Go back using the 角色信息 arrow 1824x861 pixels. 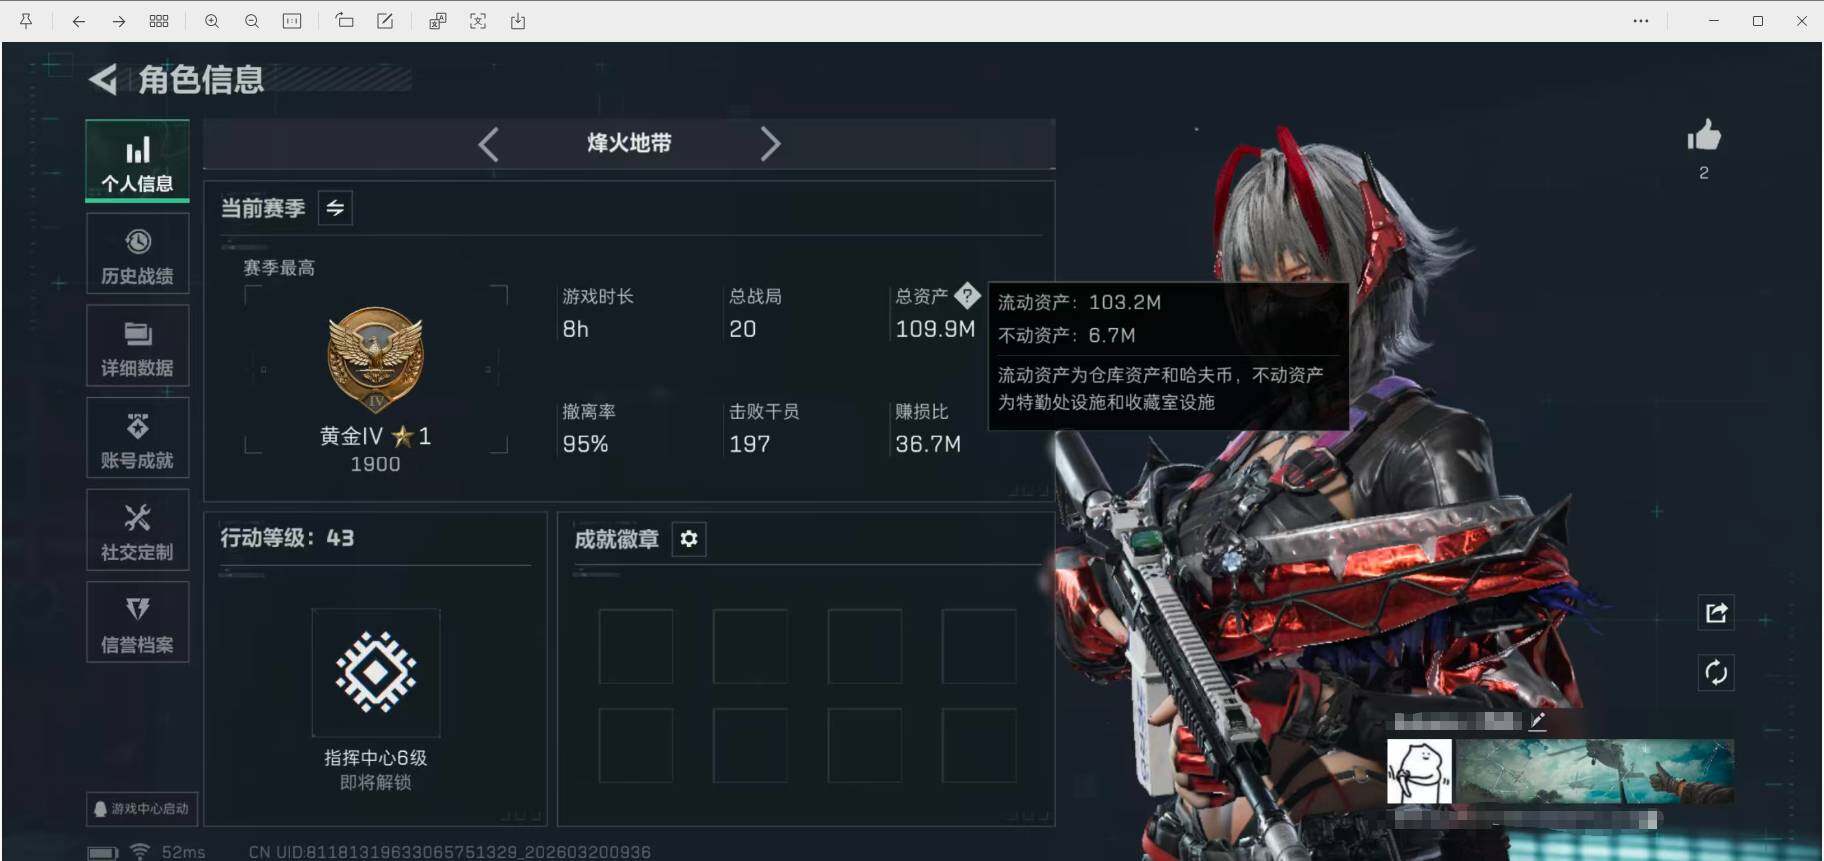[103, 79]
